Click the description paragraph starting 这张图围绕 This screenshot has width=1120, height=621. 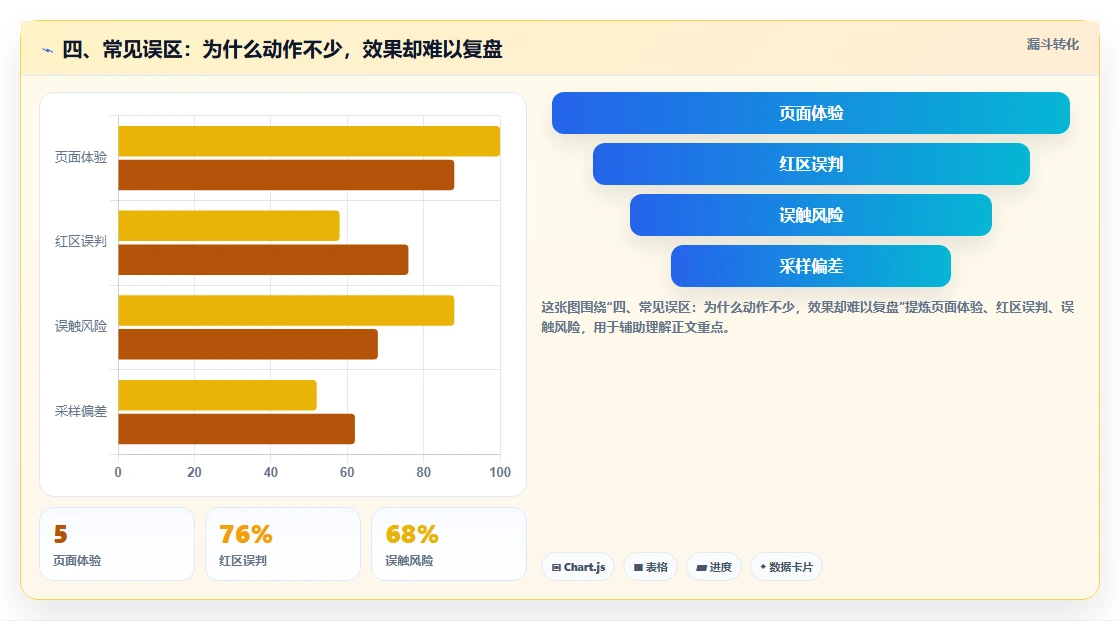808,317
